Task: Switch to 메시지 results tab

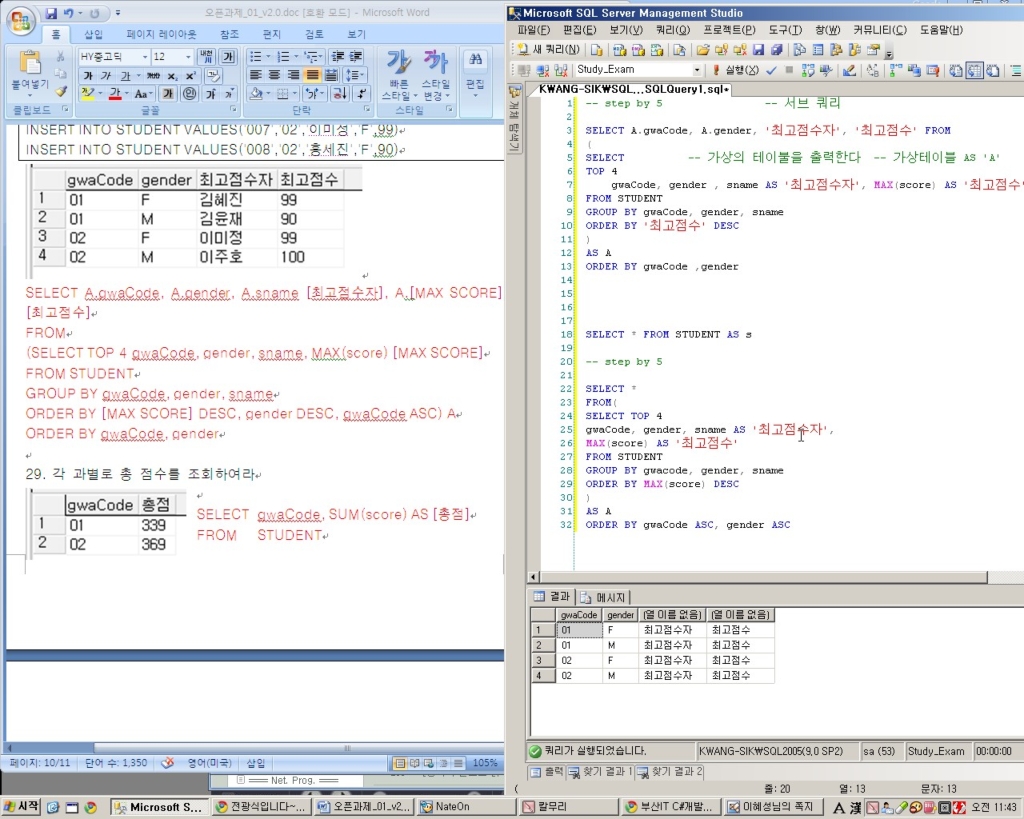Action: [603, 597]
